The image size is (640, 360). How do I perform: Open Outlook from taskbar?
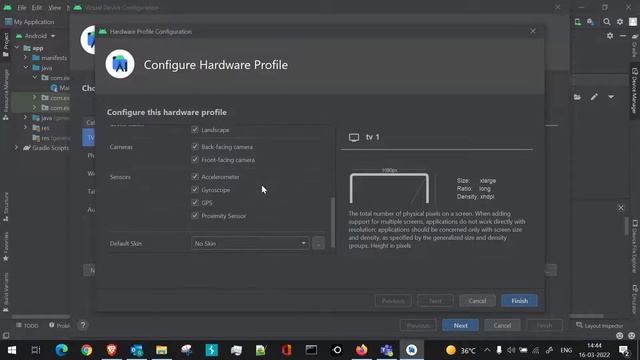point(137,350)
